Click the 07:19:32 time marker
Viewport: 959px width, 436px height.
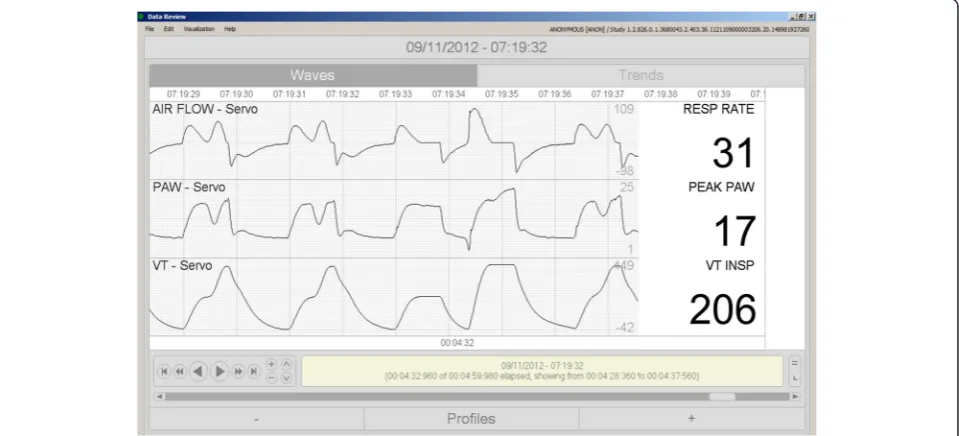[x=342, y=94]
